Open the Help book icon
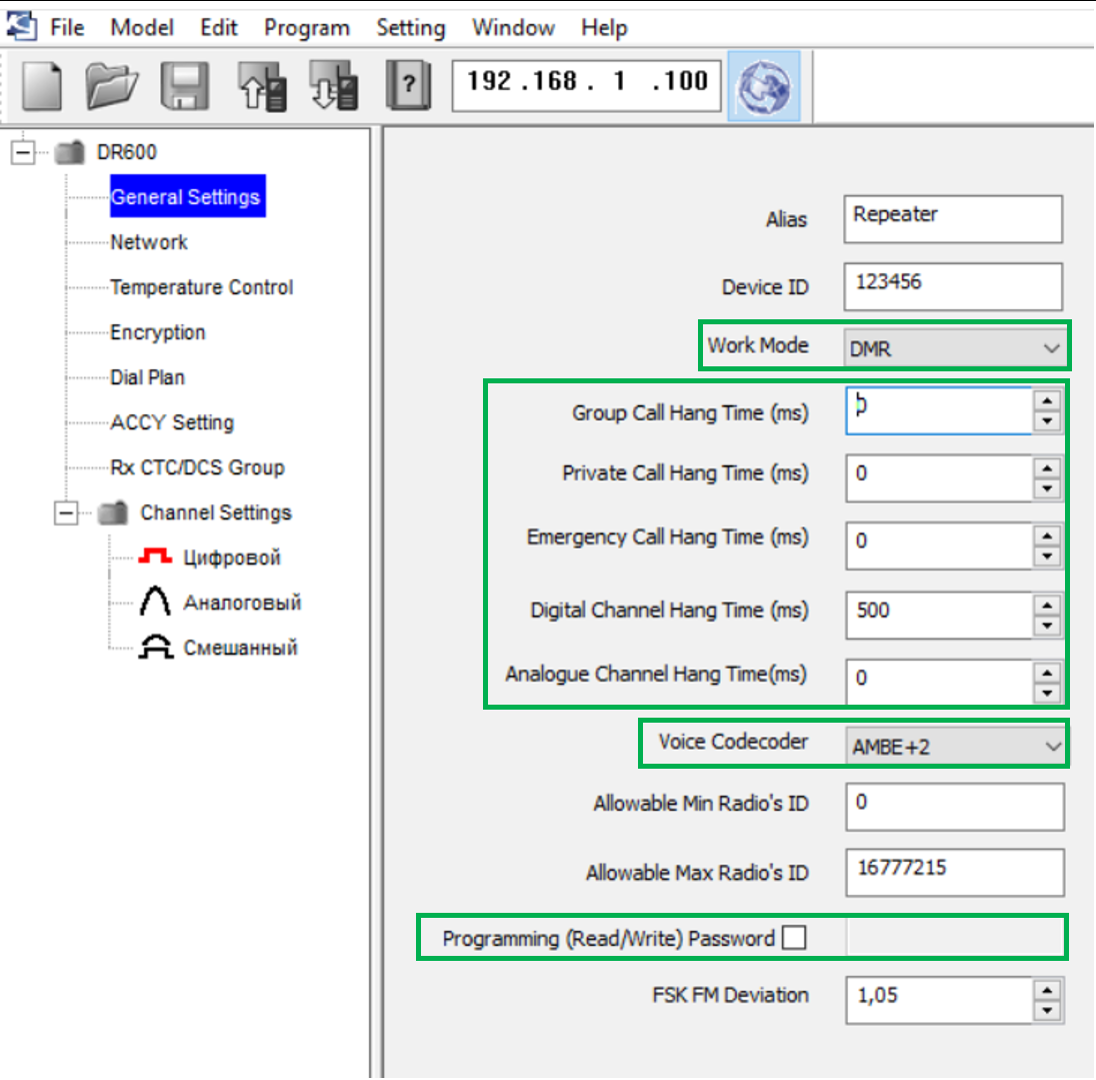Image resolution: width=1096 pixels, height=1080 pixels. click(408, 85)
